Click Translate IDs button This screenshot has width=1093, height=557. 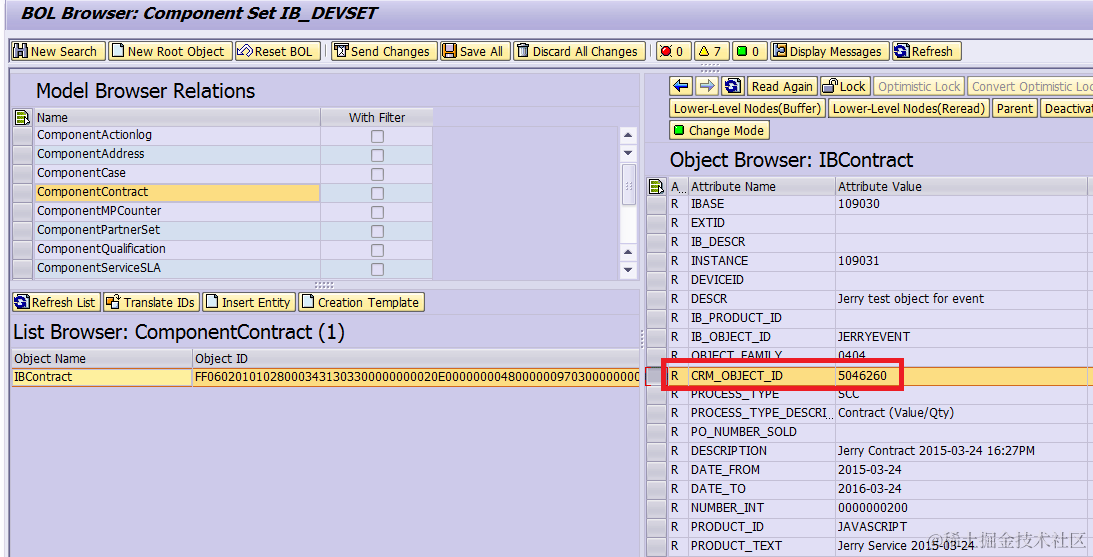[x=151, y=303]
